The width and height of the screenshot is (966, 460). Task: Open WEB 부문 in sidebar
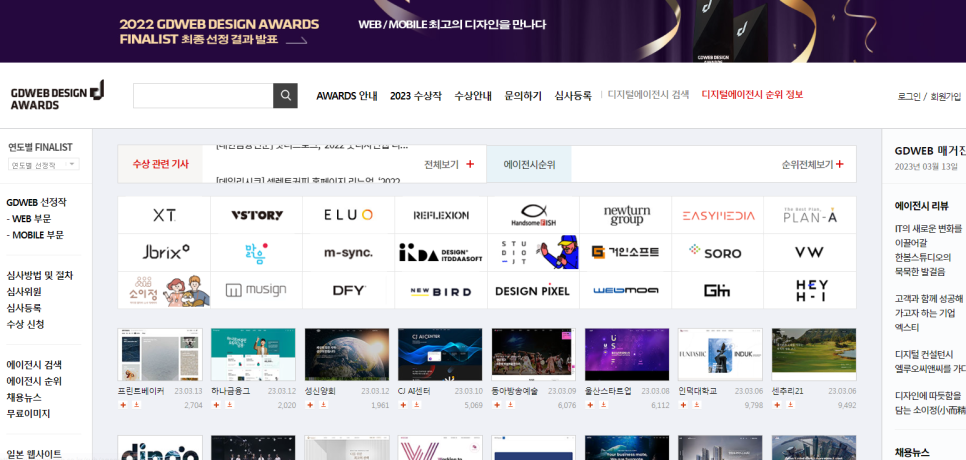pyautogui.click(x=29, y=219)
